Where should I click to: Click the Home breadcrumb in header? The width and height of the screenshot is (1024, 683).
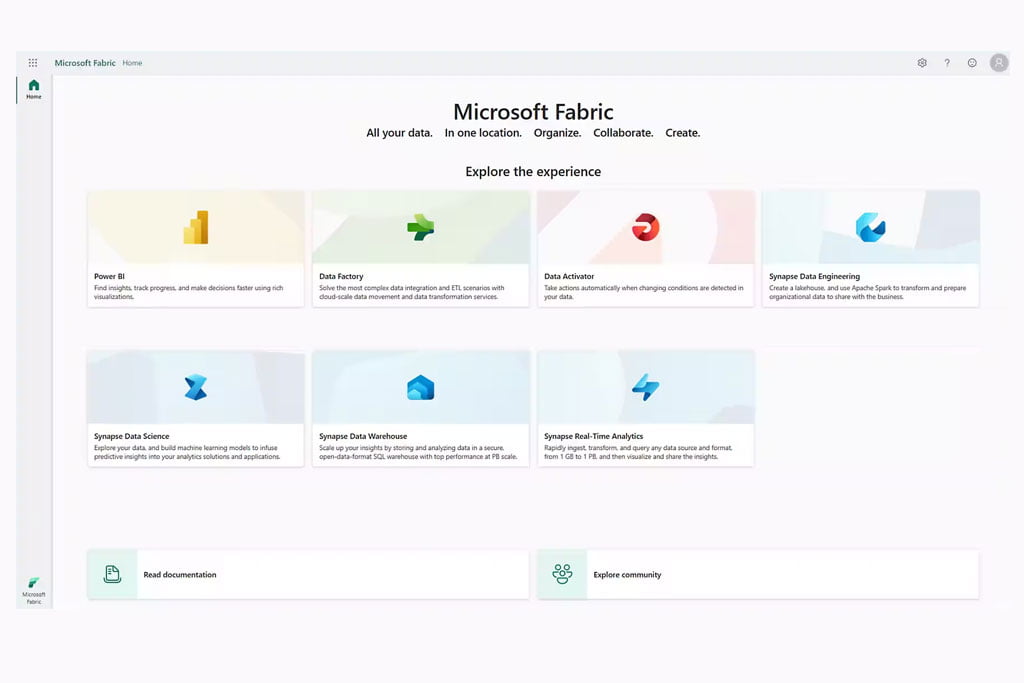132,63
